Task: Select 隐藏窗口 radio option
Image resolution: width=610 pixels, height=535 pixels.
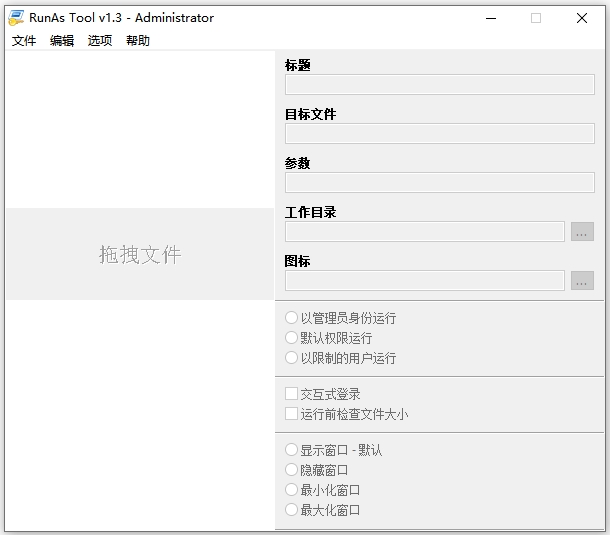Action: click(x=291, y=470)
